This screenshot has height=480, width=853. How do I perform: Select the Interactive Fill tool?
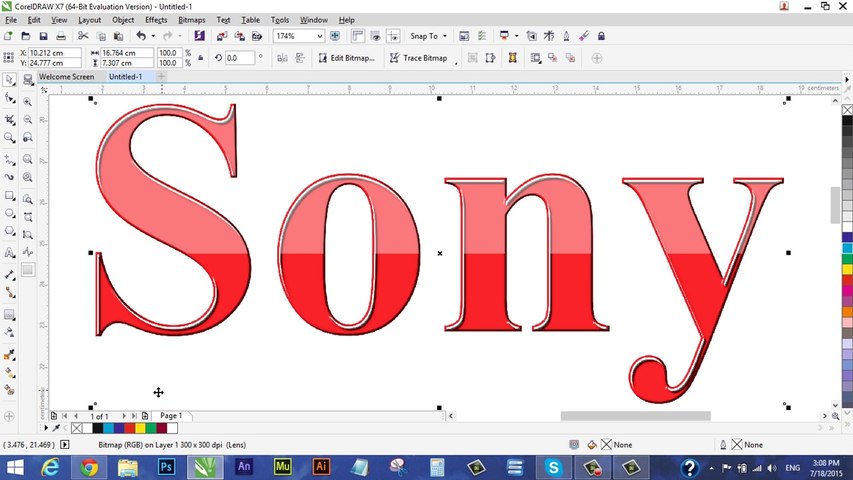9,373
